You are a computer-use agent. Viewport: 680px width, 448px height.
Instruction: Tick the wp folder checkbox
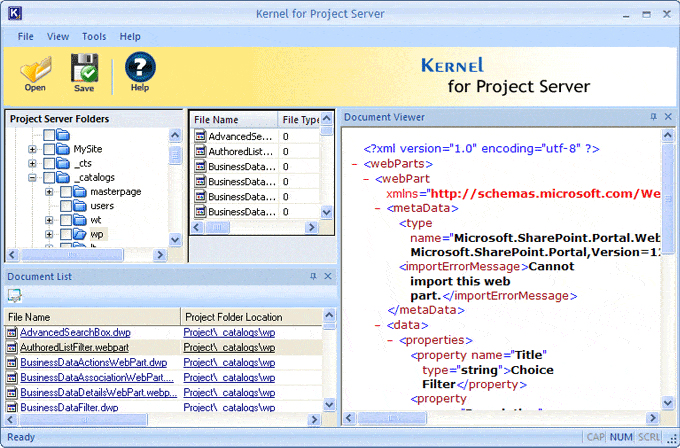pyautogui.click(x=66, y=235)
